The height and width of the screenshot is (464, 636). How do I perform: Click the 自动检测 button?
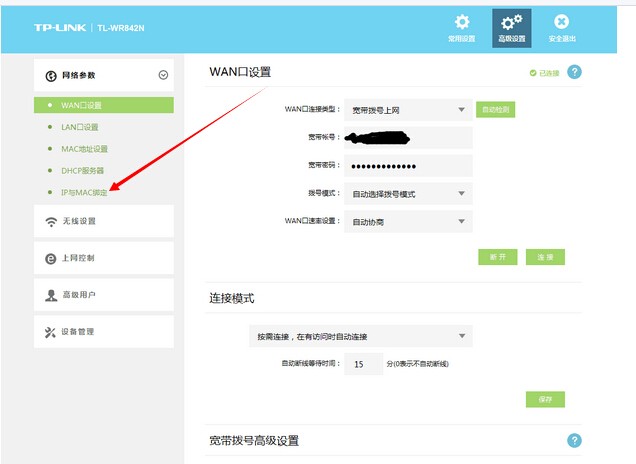coord(495,110)
